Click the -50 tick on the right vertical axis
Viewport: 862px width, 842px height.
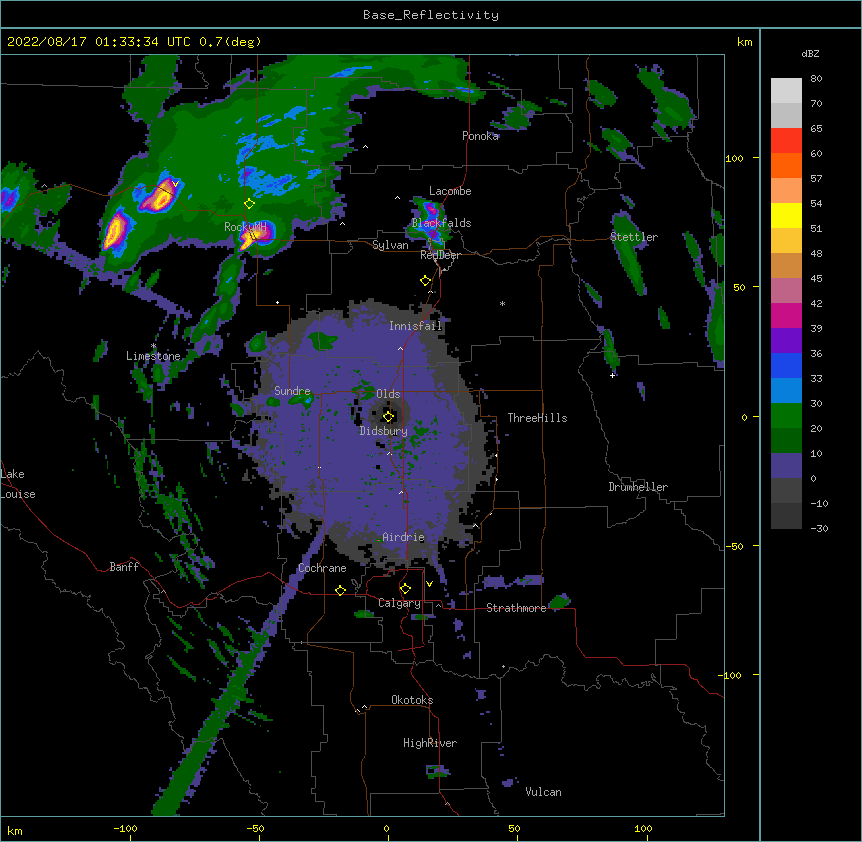pos(734,546)
